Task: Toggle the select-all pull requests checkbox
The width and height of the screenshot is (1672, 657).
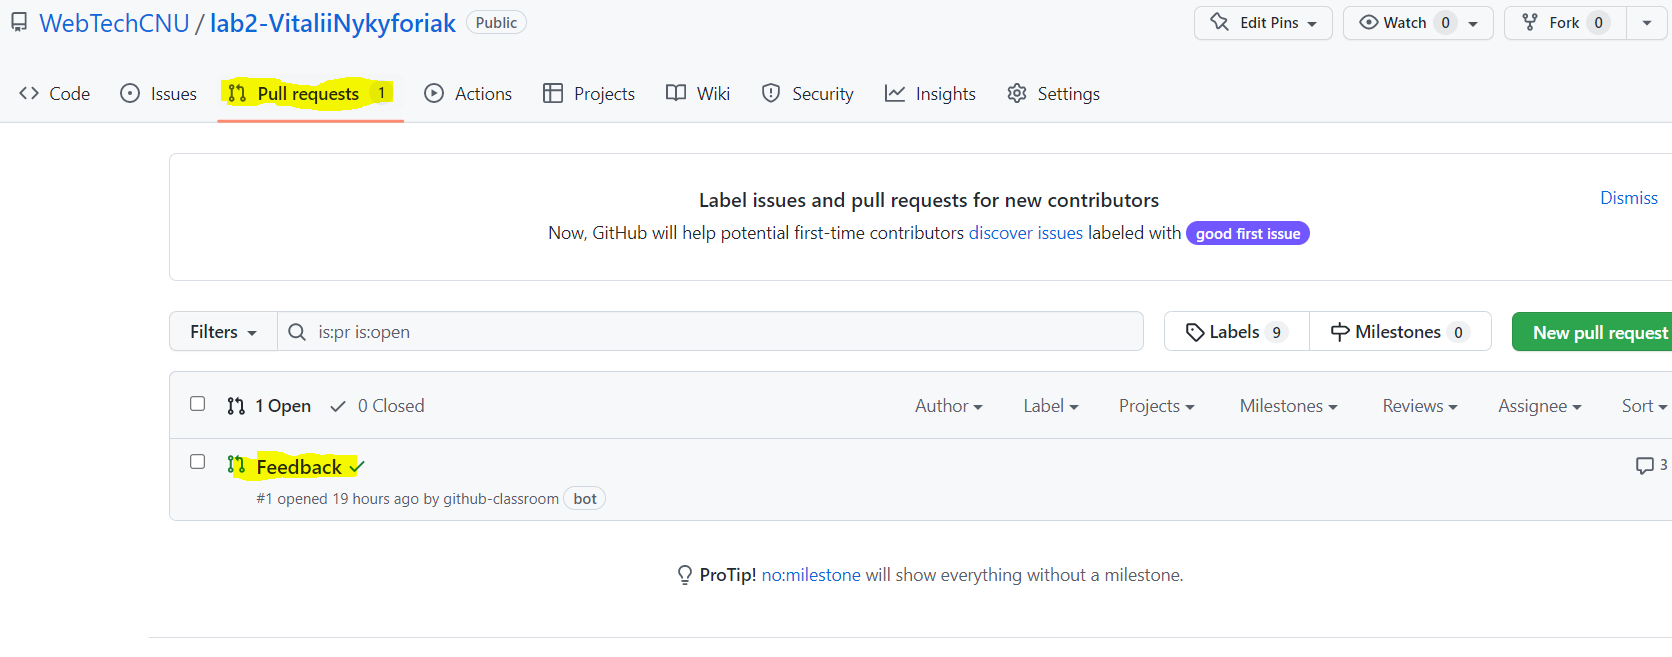Action: [x=198, y=404]
